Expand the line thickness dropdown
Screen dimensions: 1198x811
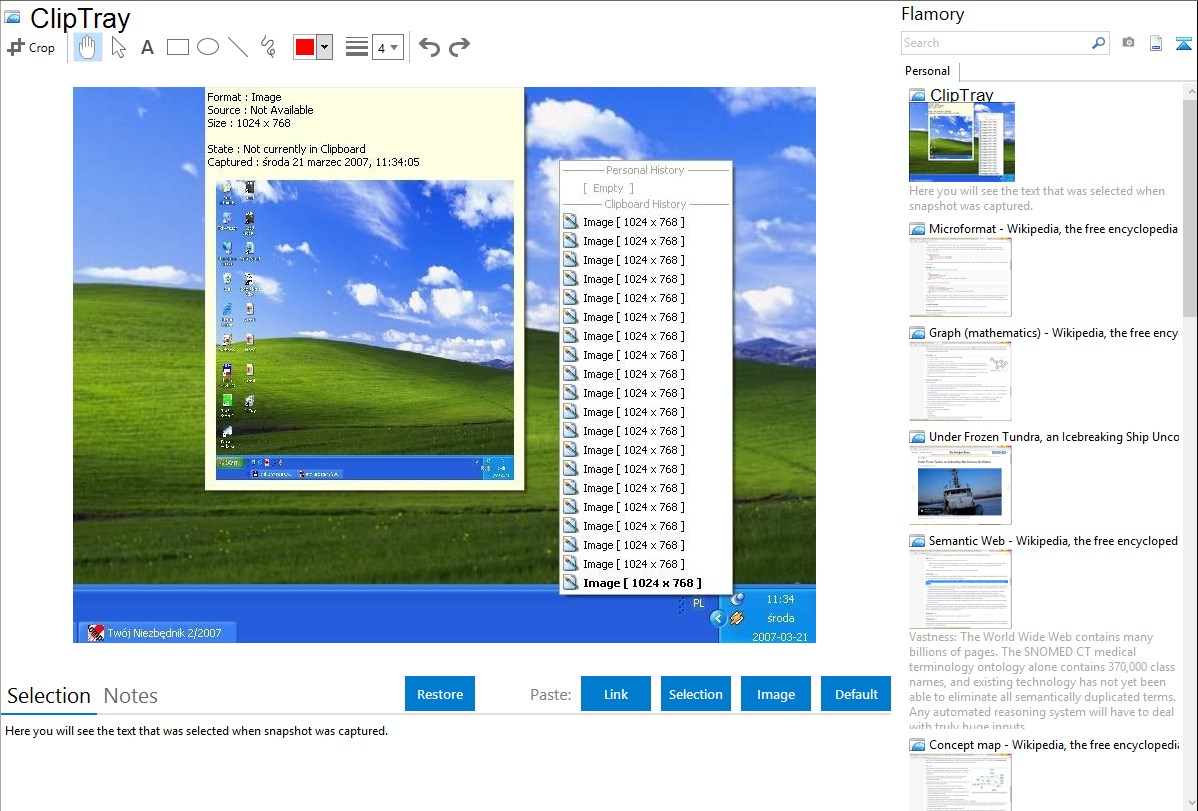pos(387,47)
